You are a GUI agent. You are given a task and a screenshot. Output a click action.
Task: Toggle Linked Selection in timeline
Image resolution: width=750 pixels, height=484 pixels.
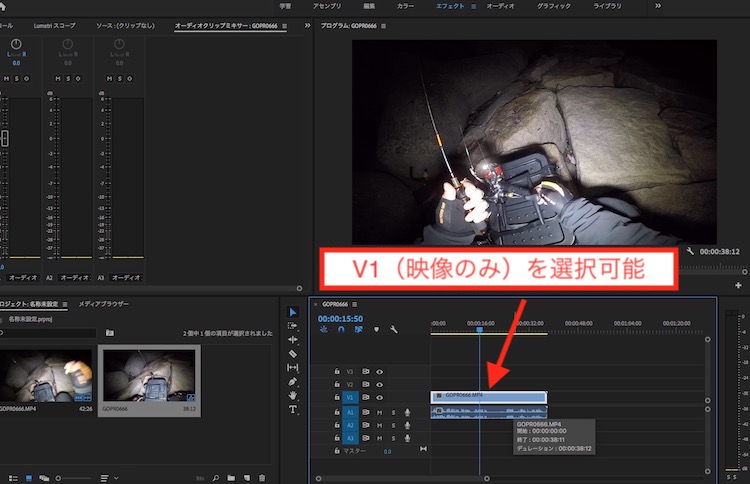358,330
